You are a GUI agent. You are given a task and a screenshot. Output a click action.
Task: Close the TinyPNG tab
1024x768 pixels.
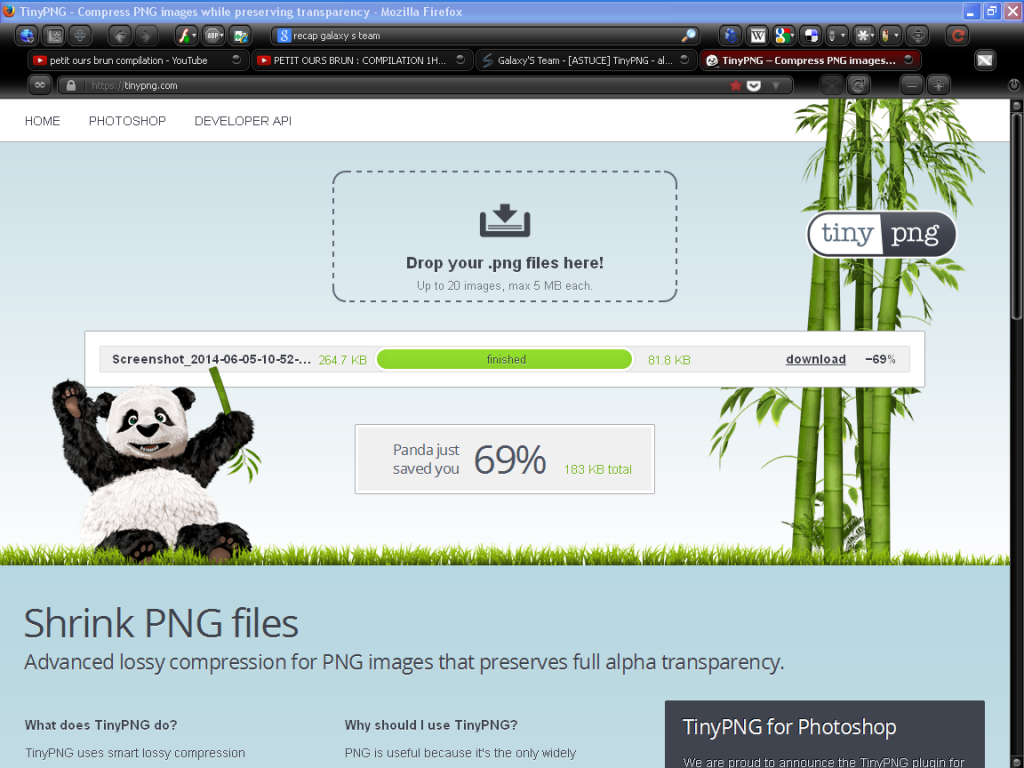pyautogui.click(x=908, y=60)
